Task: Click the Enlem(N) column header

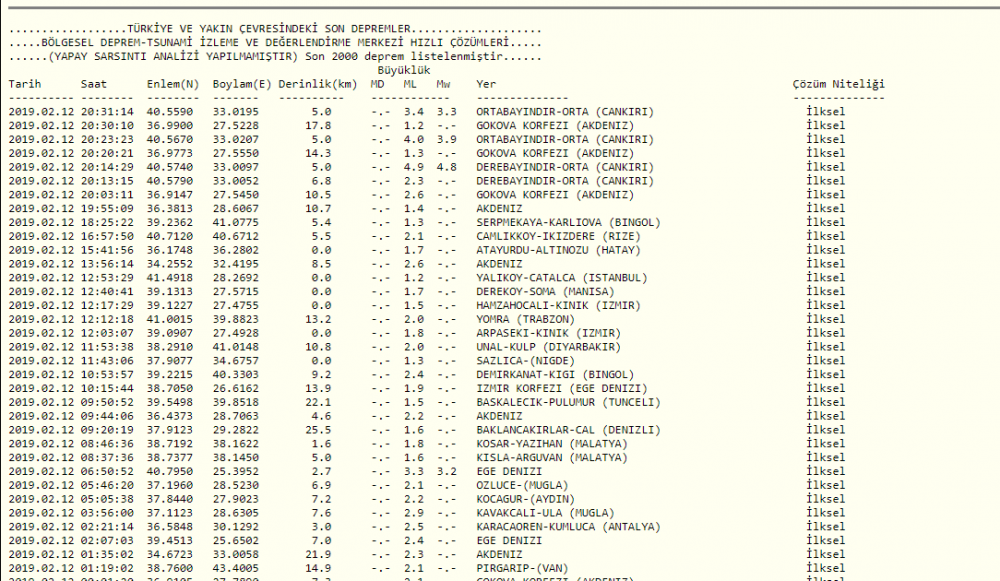Action: click(172, 84)
